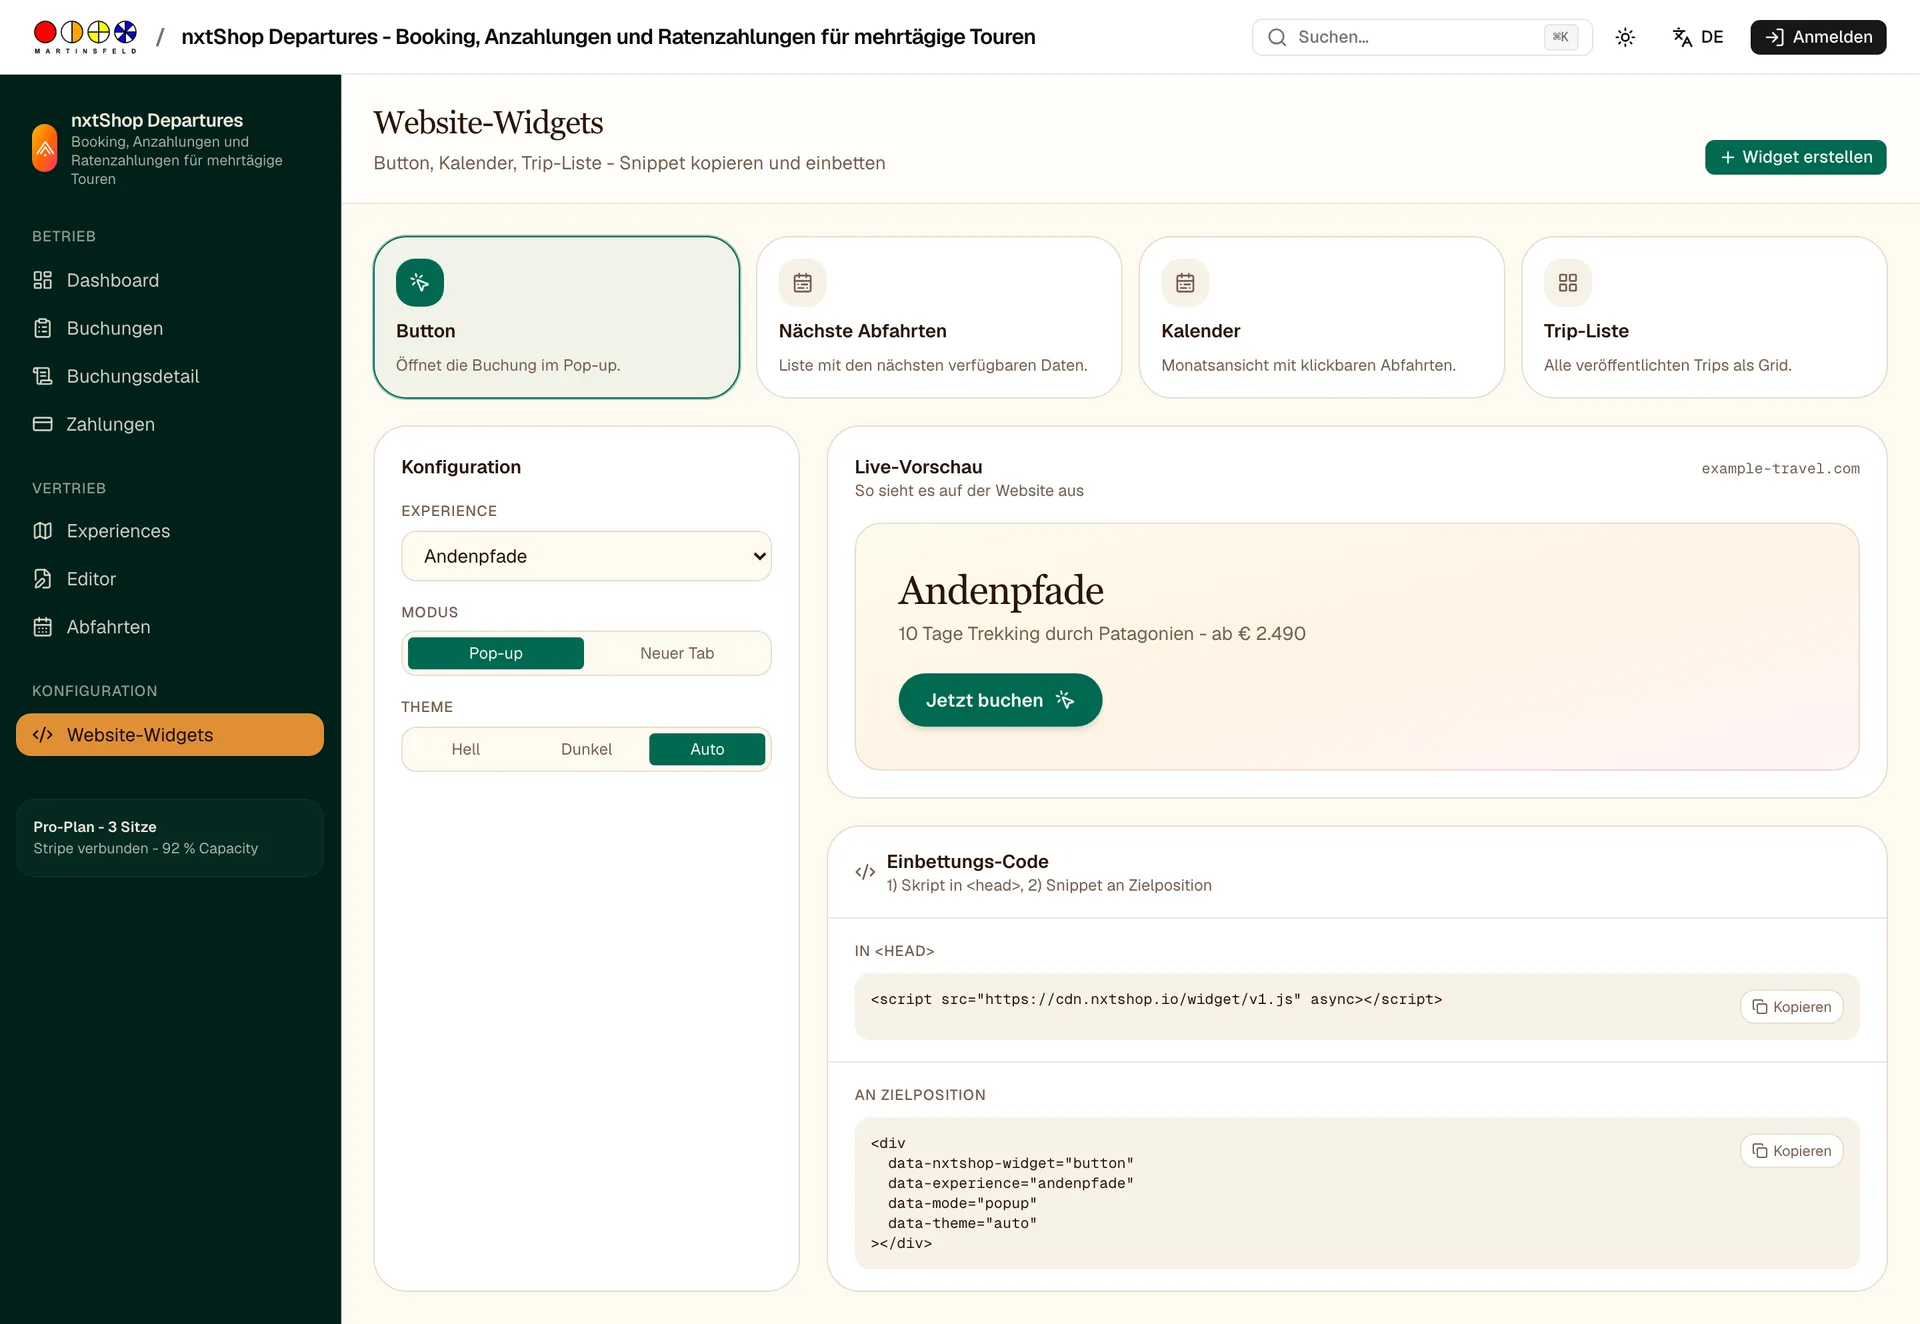
Task: Click the Andenpfade heading in the preview
Action: [x=1001, y=591]
